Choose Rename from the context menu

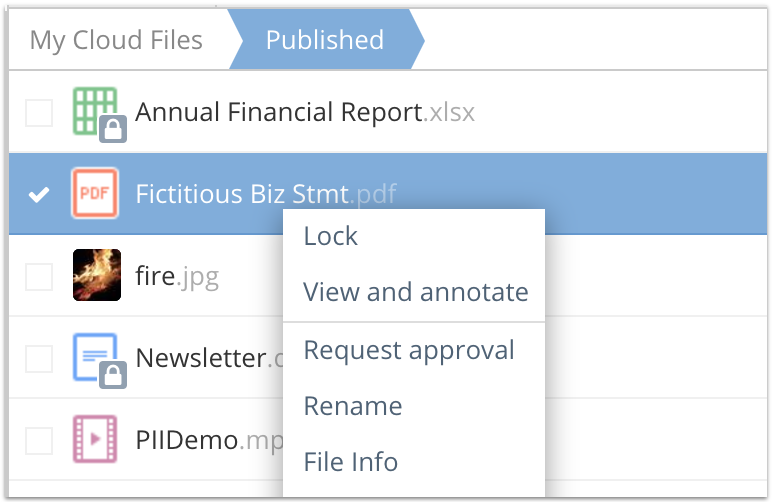[352, 406]
